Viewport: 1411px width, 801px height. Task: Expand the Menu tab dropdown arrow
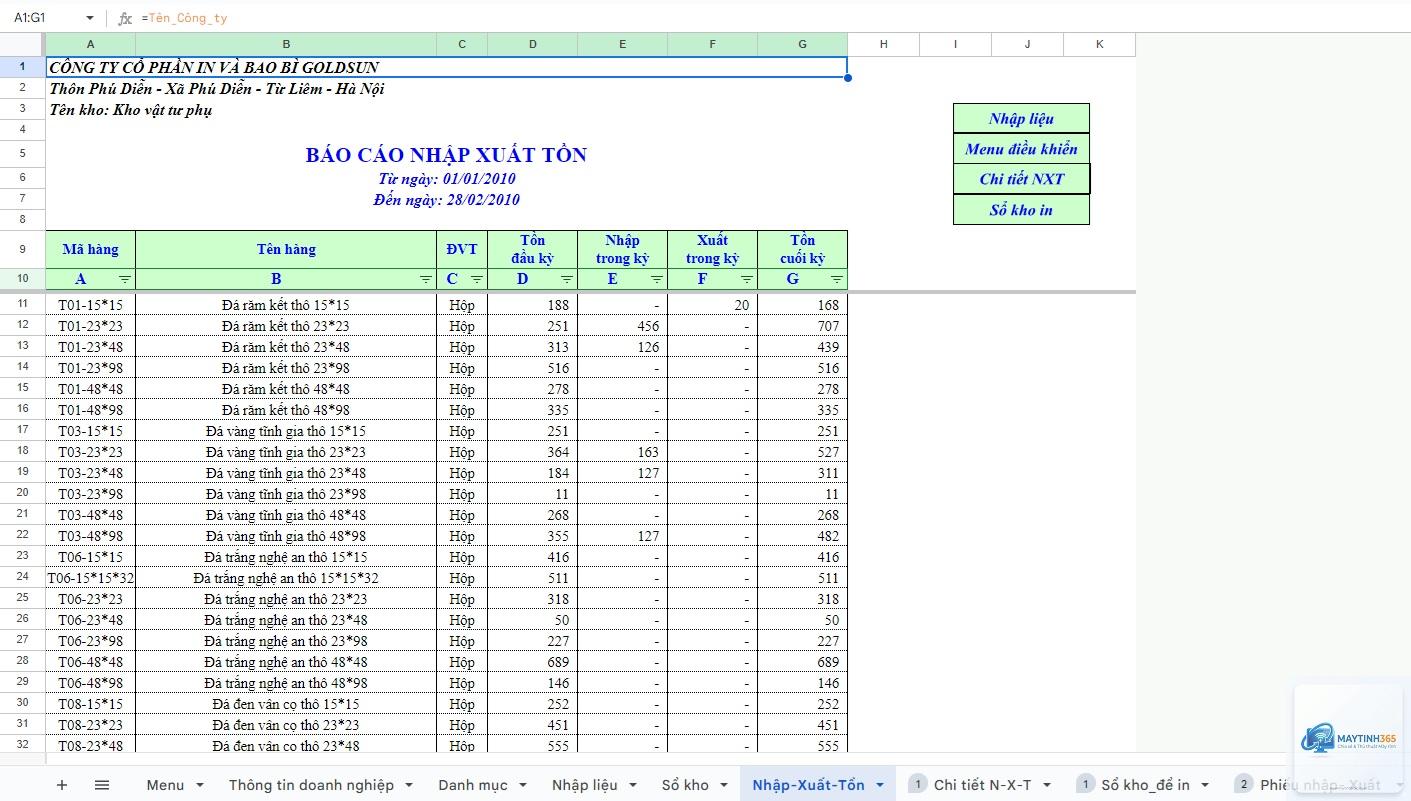[200, 785]
